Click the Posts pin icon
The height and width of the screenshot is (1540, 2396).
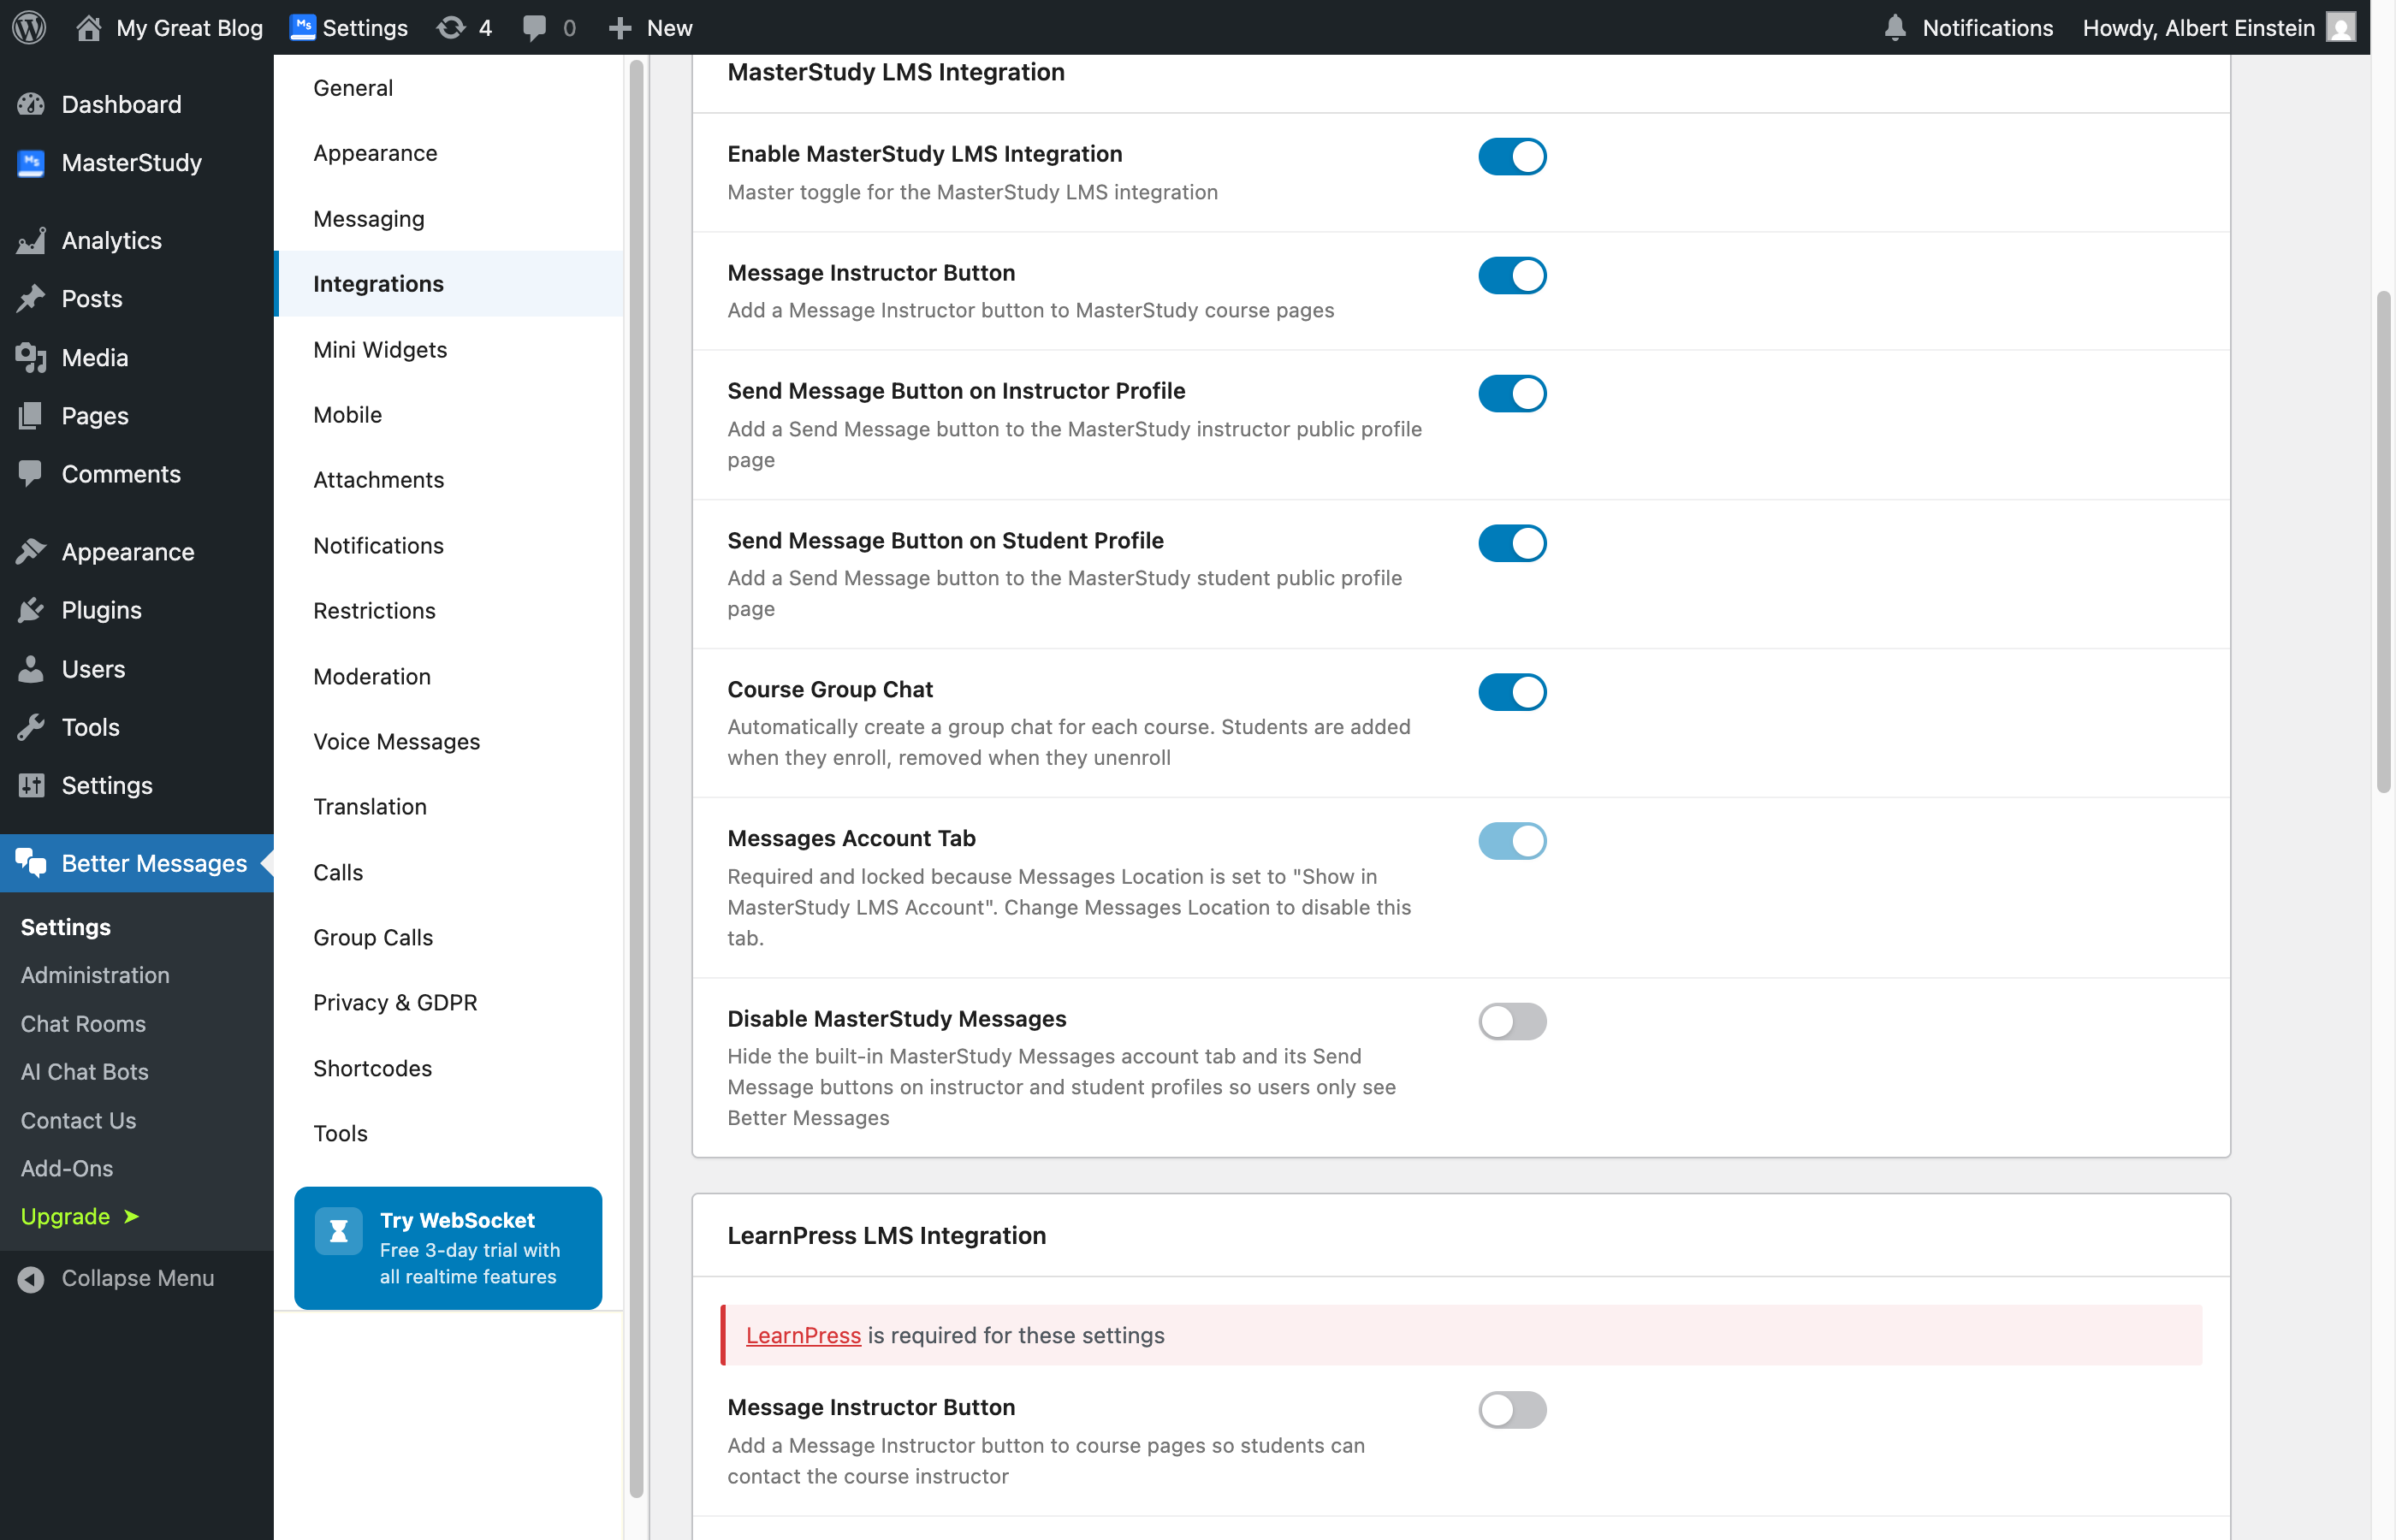pos(31,298)
